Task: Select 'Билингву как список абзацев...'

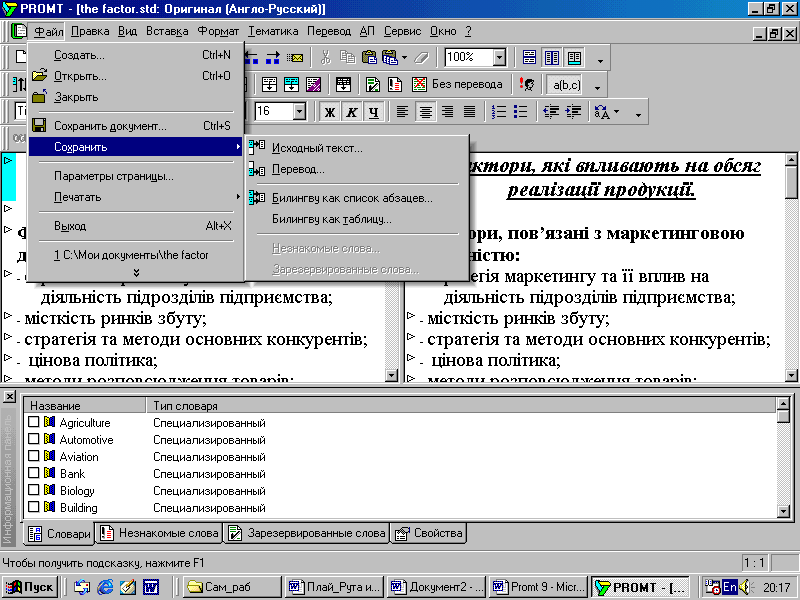Action: pyautogui.click(x=357, y=198)
